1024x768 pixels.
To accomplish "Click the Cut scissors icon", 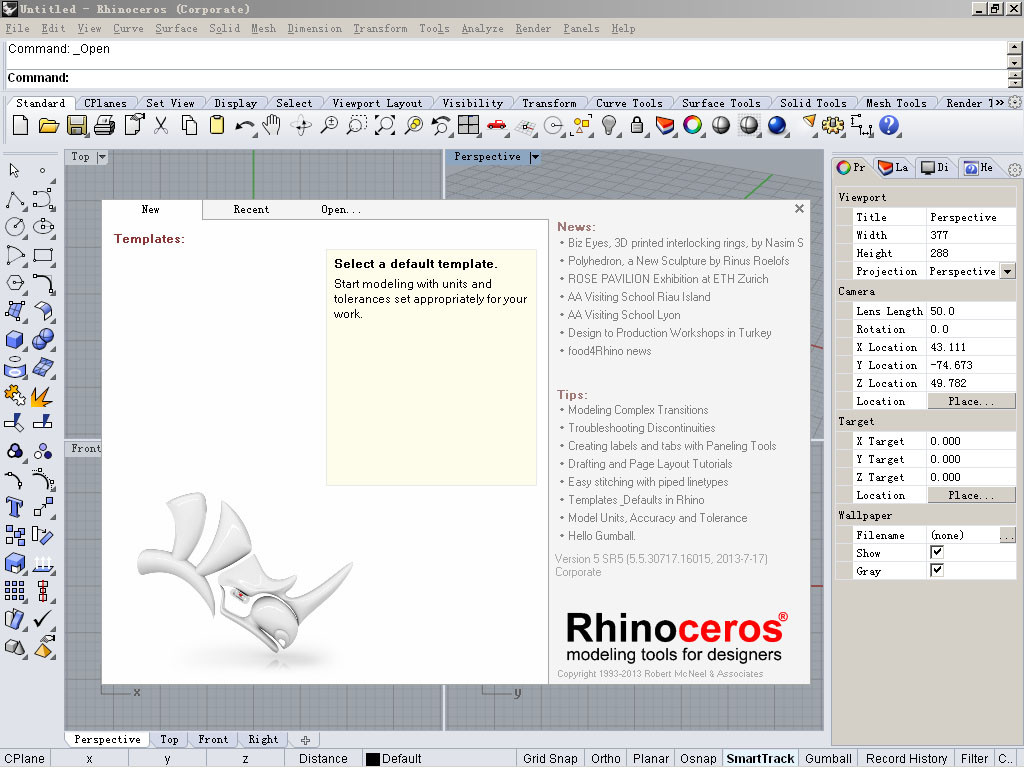I will coord(161,125).
